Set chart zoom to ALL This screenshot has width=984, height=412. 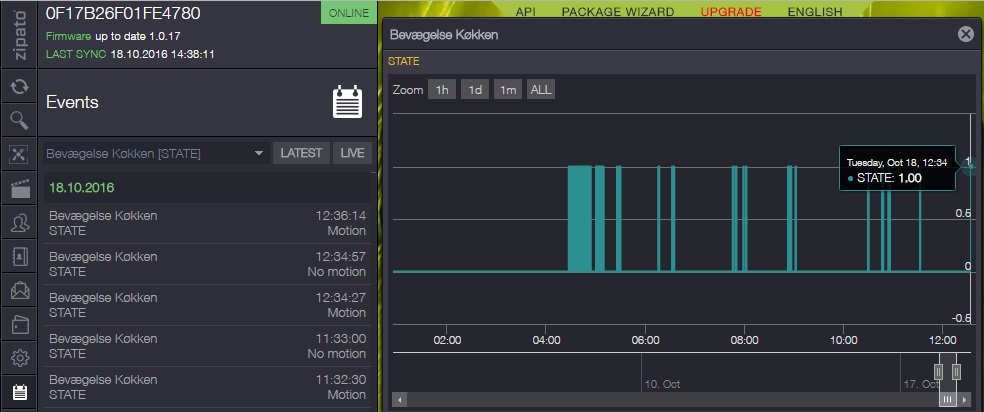[x=540, y=90]
